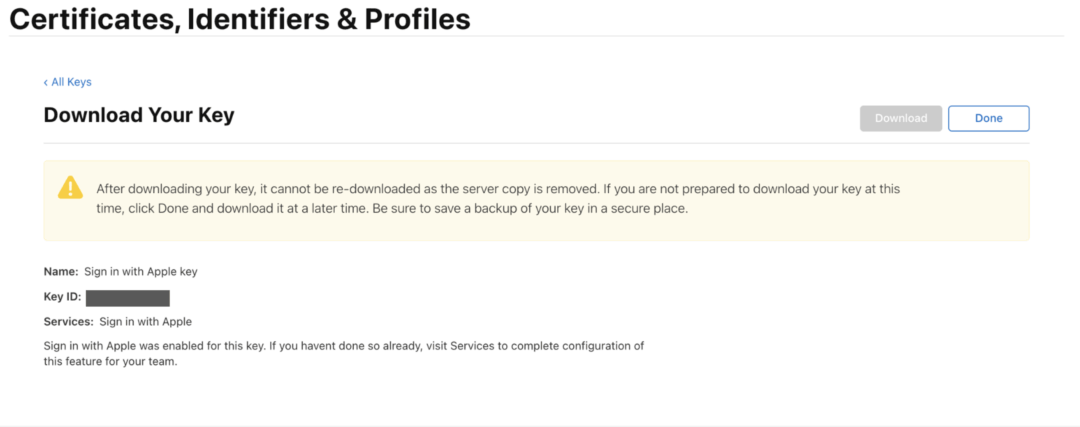Image resolution: width=1080 pixels, height=427 pixels.
Task: Click the Certificates, Identifiers & Profiles heading
Action: pyautogui.click(x=240, y=19)
